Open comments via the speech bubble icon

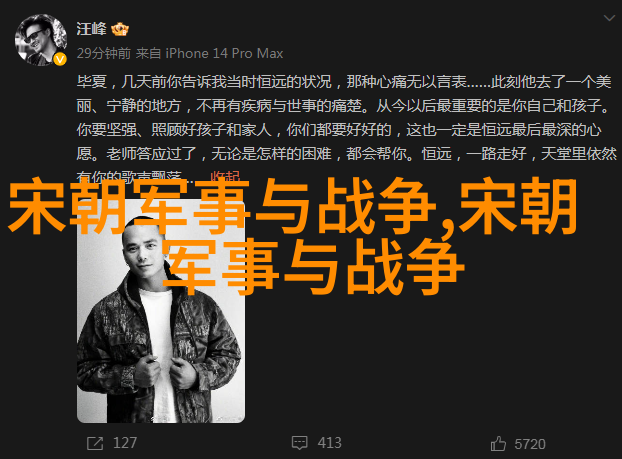tap(299, 443)
